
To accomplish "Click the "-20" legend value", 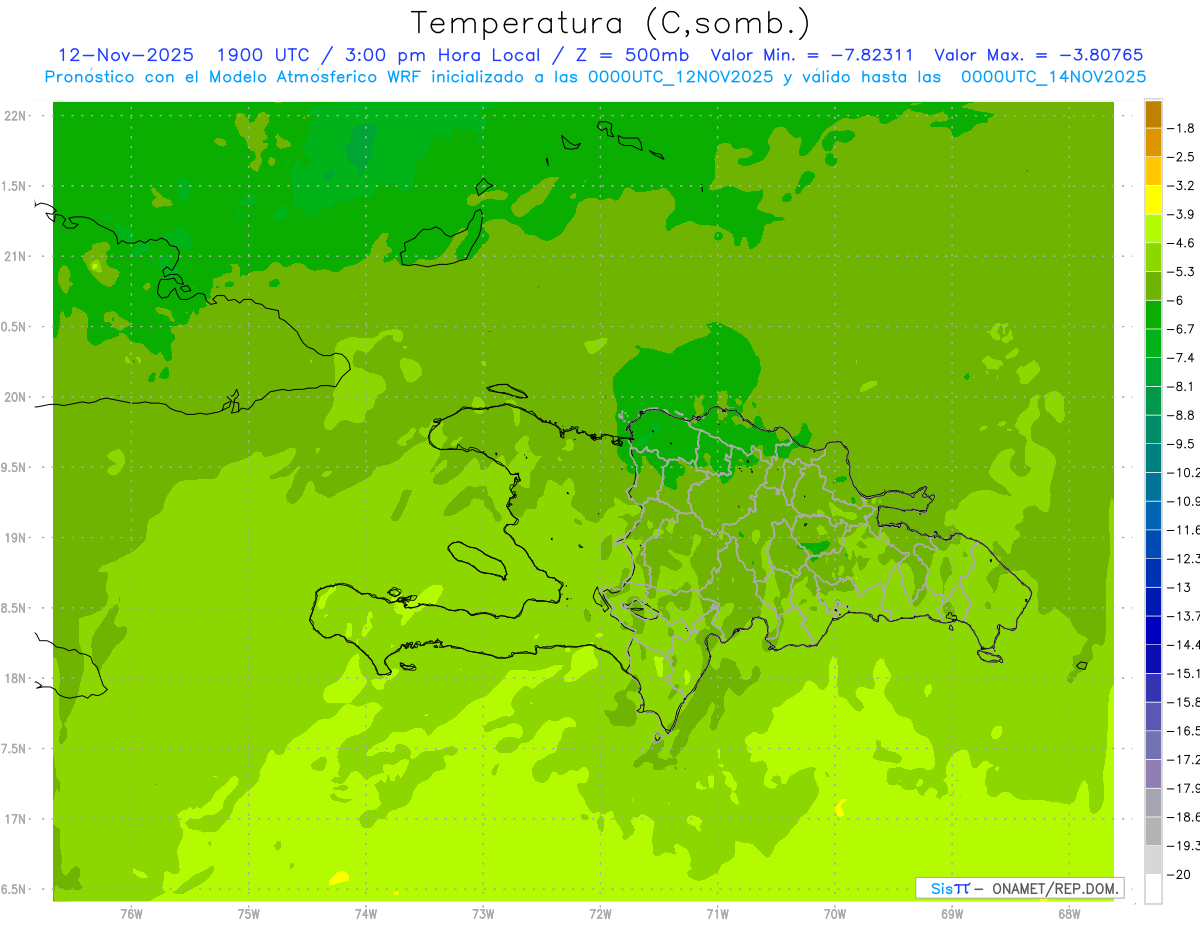I will click(1179, 874).
